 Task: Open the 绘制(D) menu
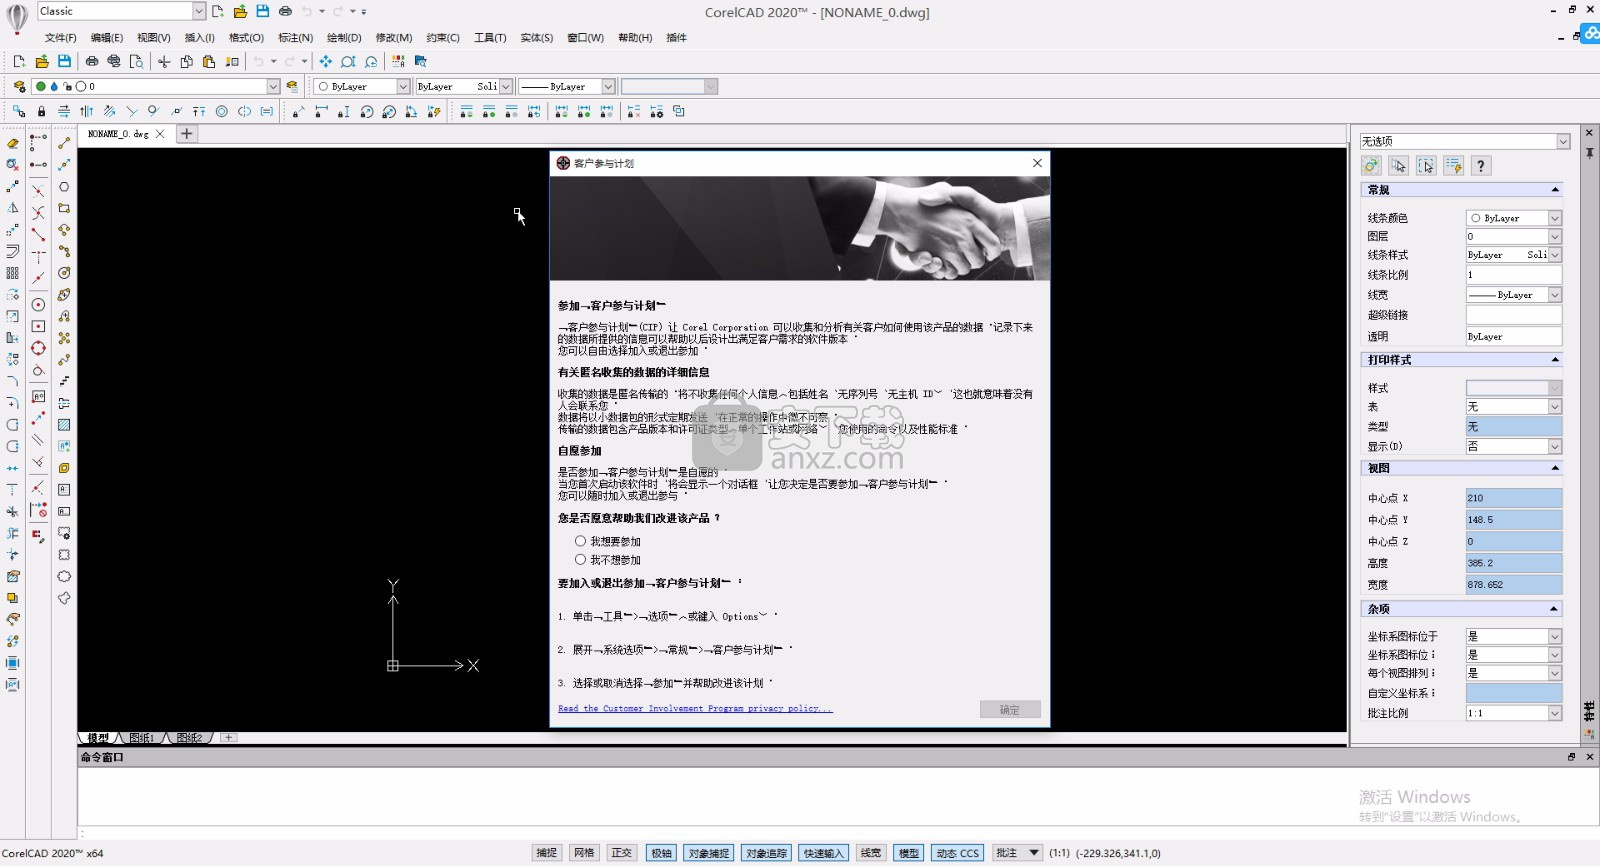click(x=344, y=38)
